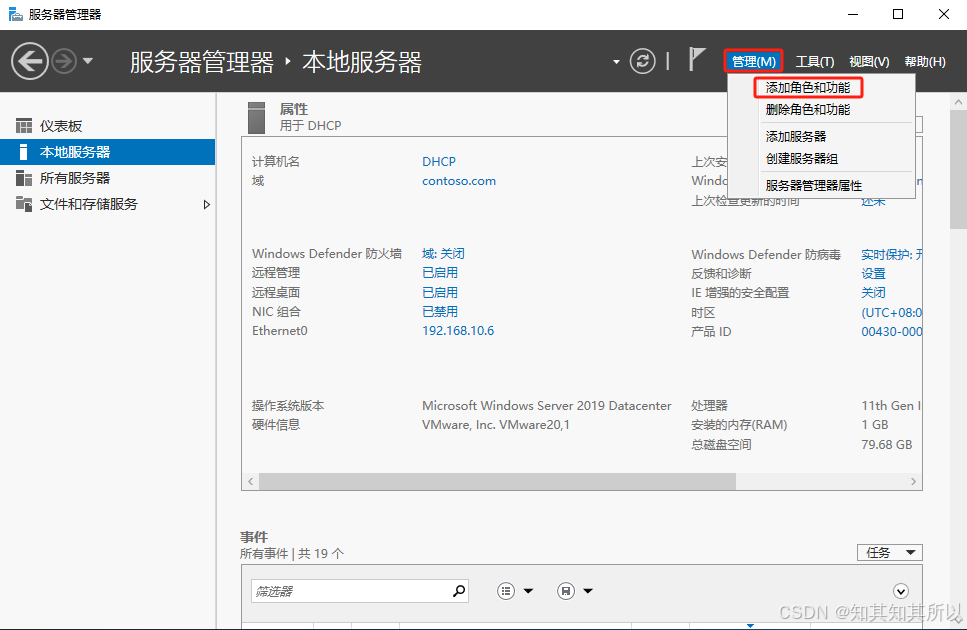Image resolution: width=967 pixels, height=630 pixels.
Task: Click the 本地服务器 sidebar icon
Action: 23,152
